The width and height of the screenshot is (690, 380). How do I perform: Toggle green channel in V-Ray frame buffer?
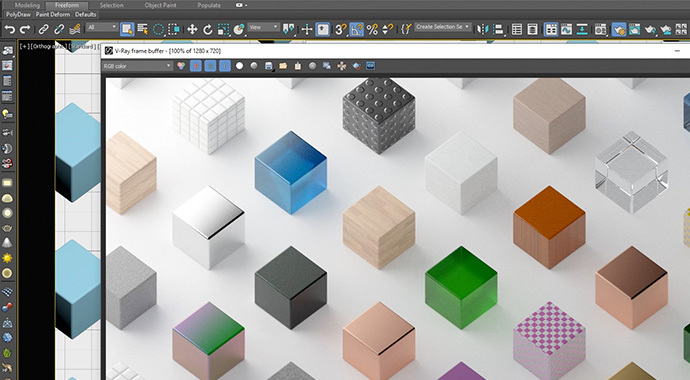pos(211,66)
